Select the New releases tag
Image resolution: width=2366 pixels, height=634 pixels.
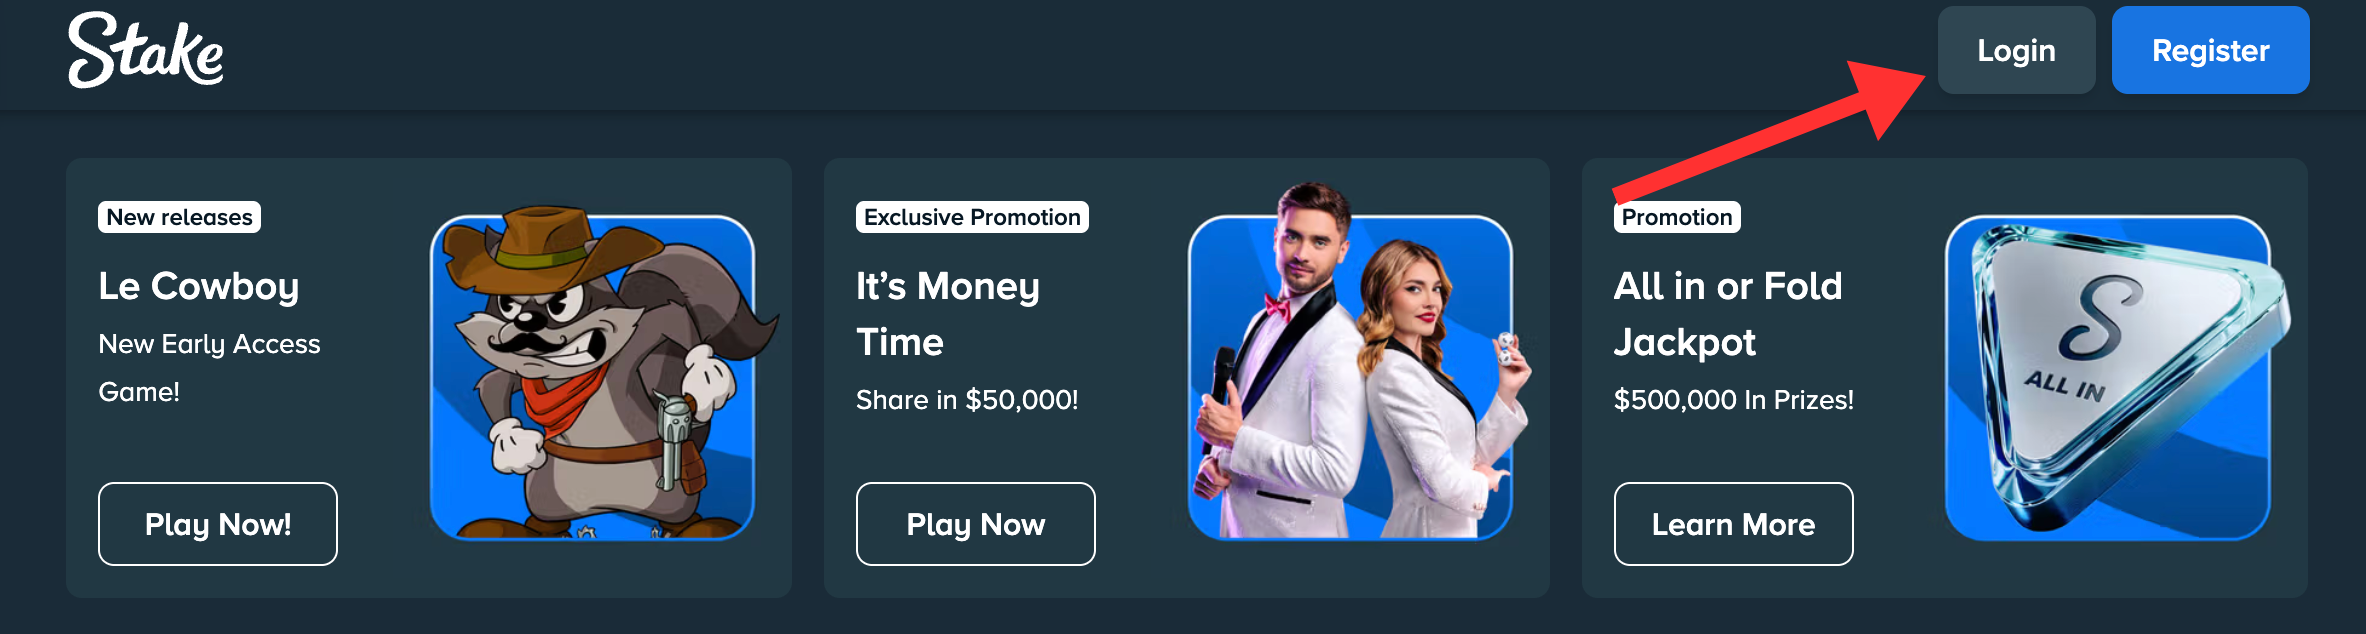pyautogui.click(x=180, y=217)
